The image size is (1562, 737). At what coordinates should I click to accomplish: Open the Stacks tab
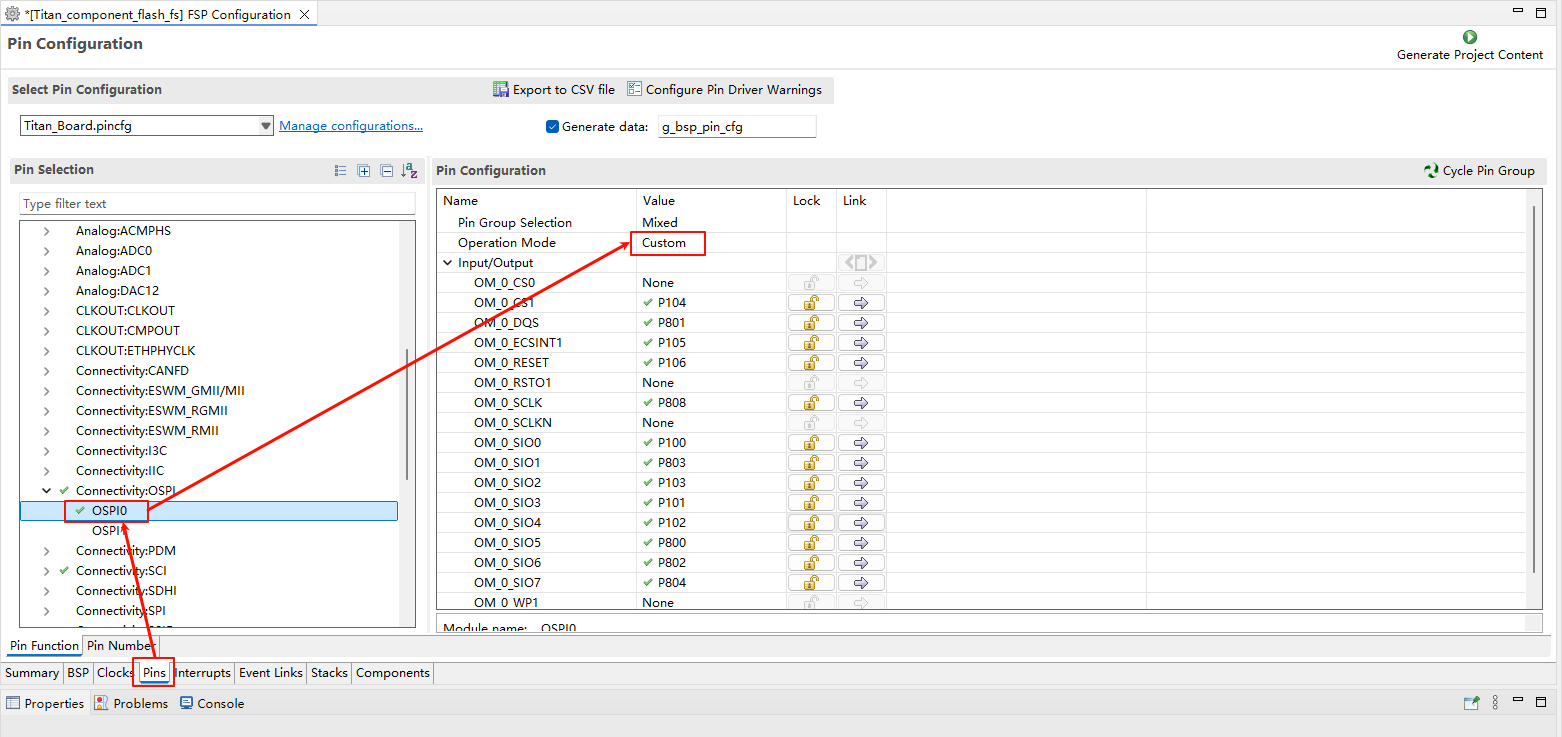click(329, 673)
